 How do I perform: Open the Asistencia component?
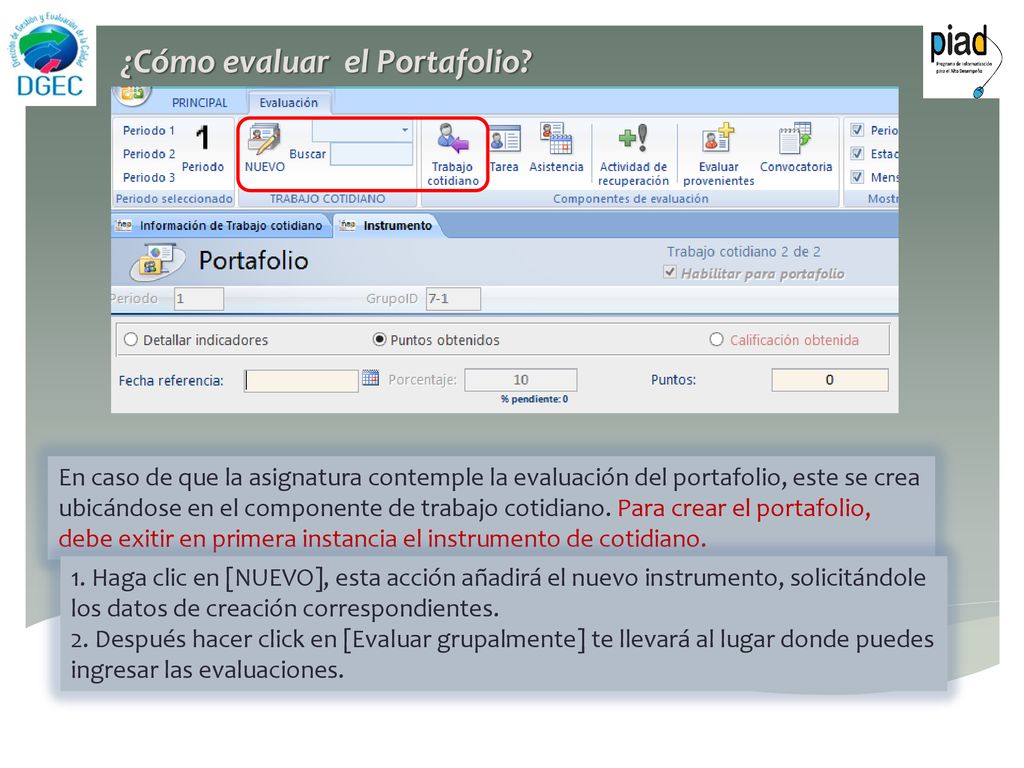(x=556, y=148)
